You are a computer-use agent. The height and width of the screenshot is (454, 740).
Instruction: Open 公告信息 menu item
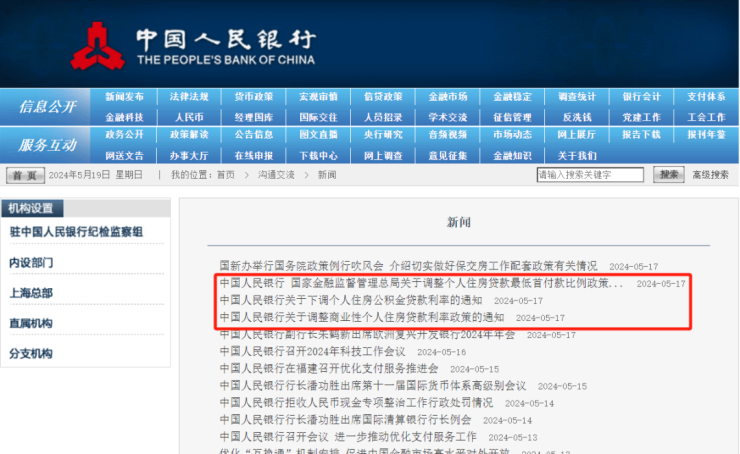point(253,135)
